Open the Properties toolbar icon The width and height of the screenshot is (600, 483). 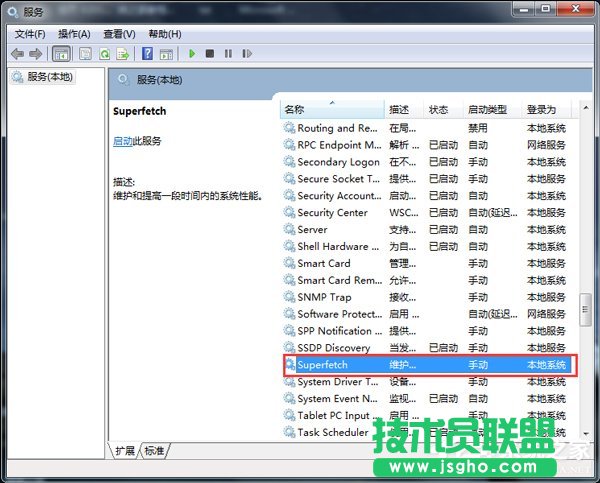point(85,54)
